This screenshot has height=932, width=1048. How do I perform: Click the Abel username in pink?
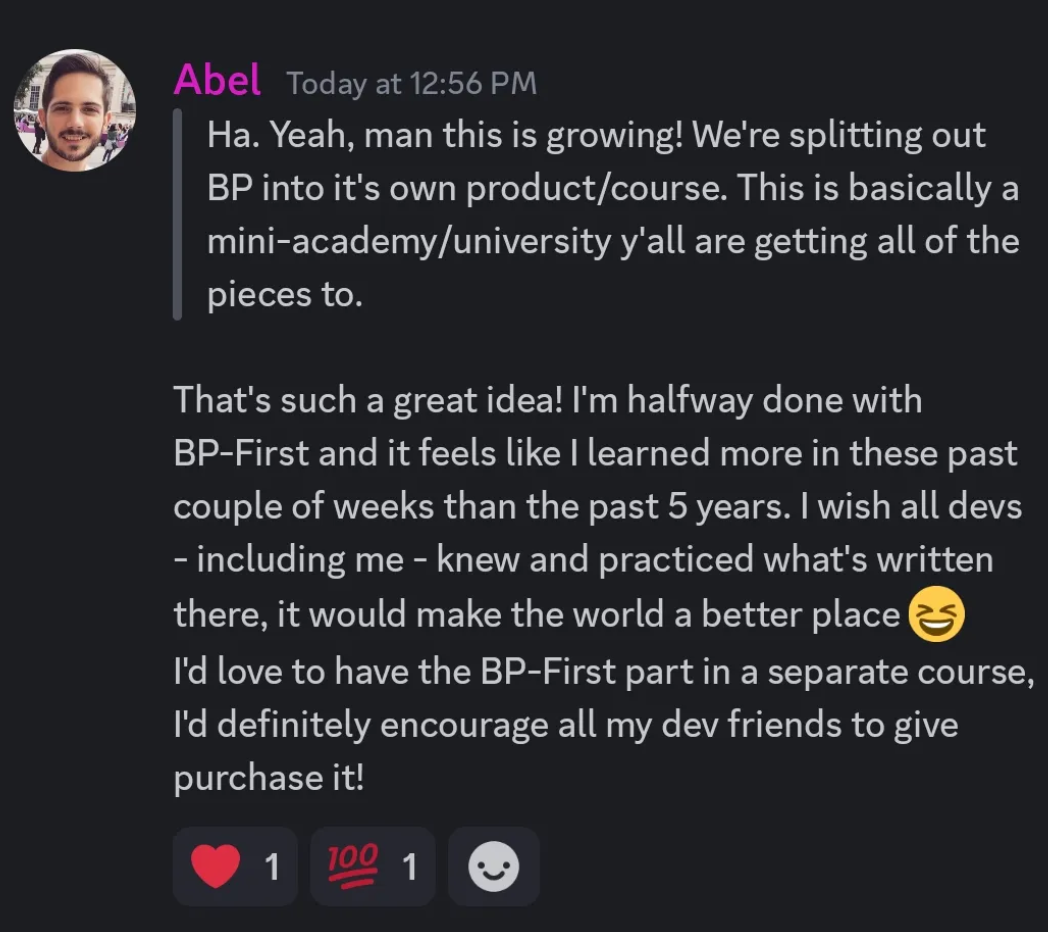tap(217, 80)
